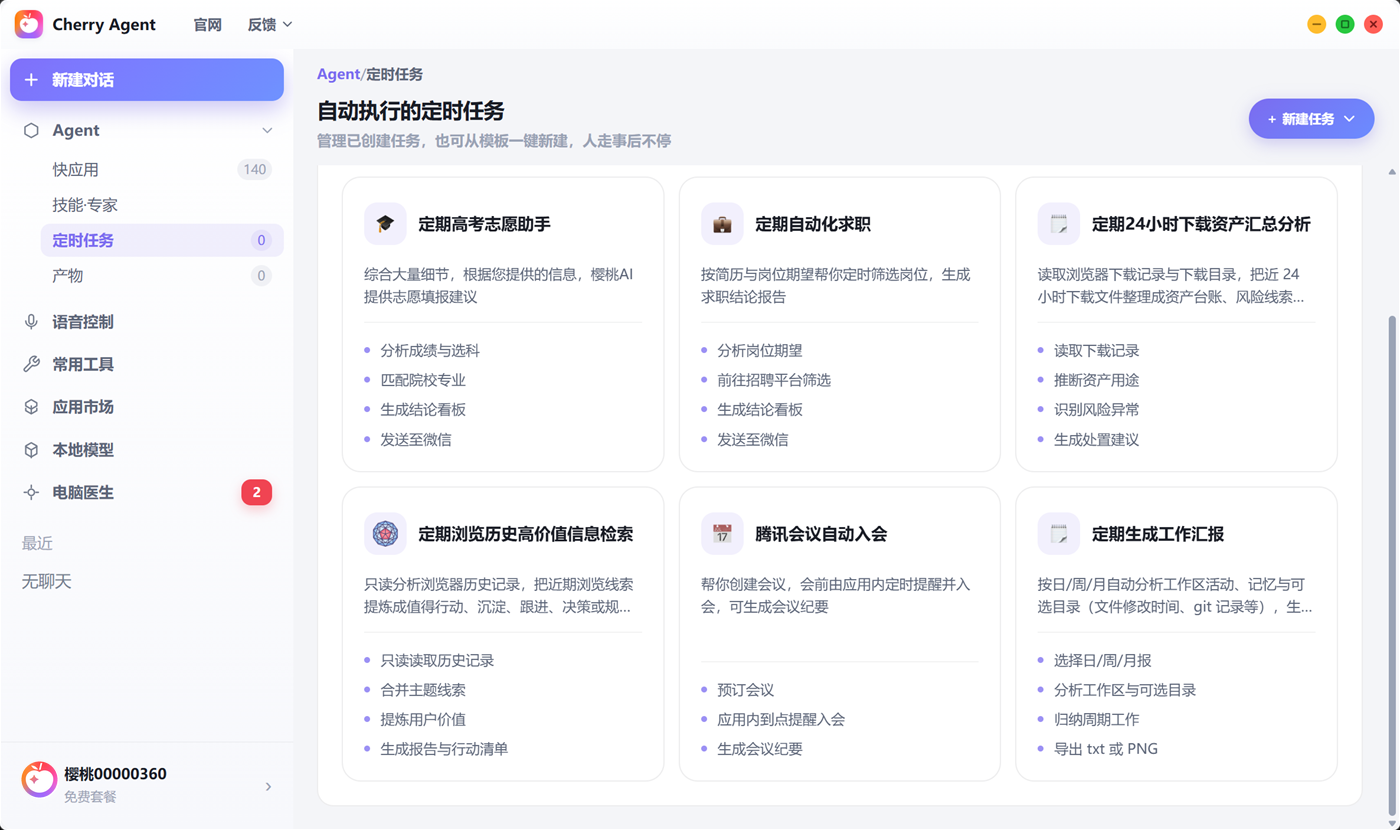Open the 新建任务 dropdown button
Image resolution: width=1400 pixels, height=830 pixels.
pos(1311,119)
